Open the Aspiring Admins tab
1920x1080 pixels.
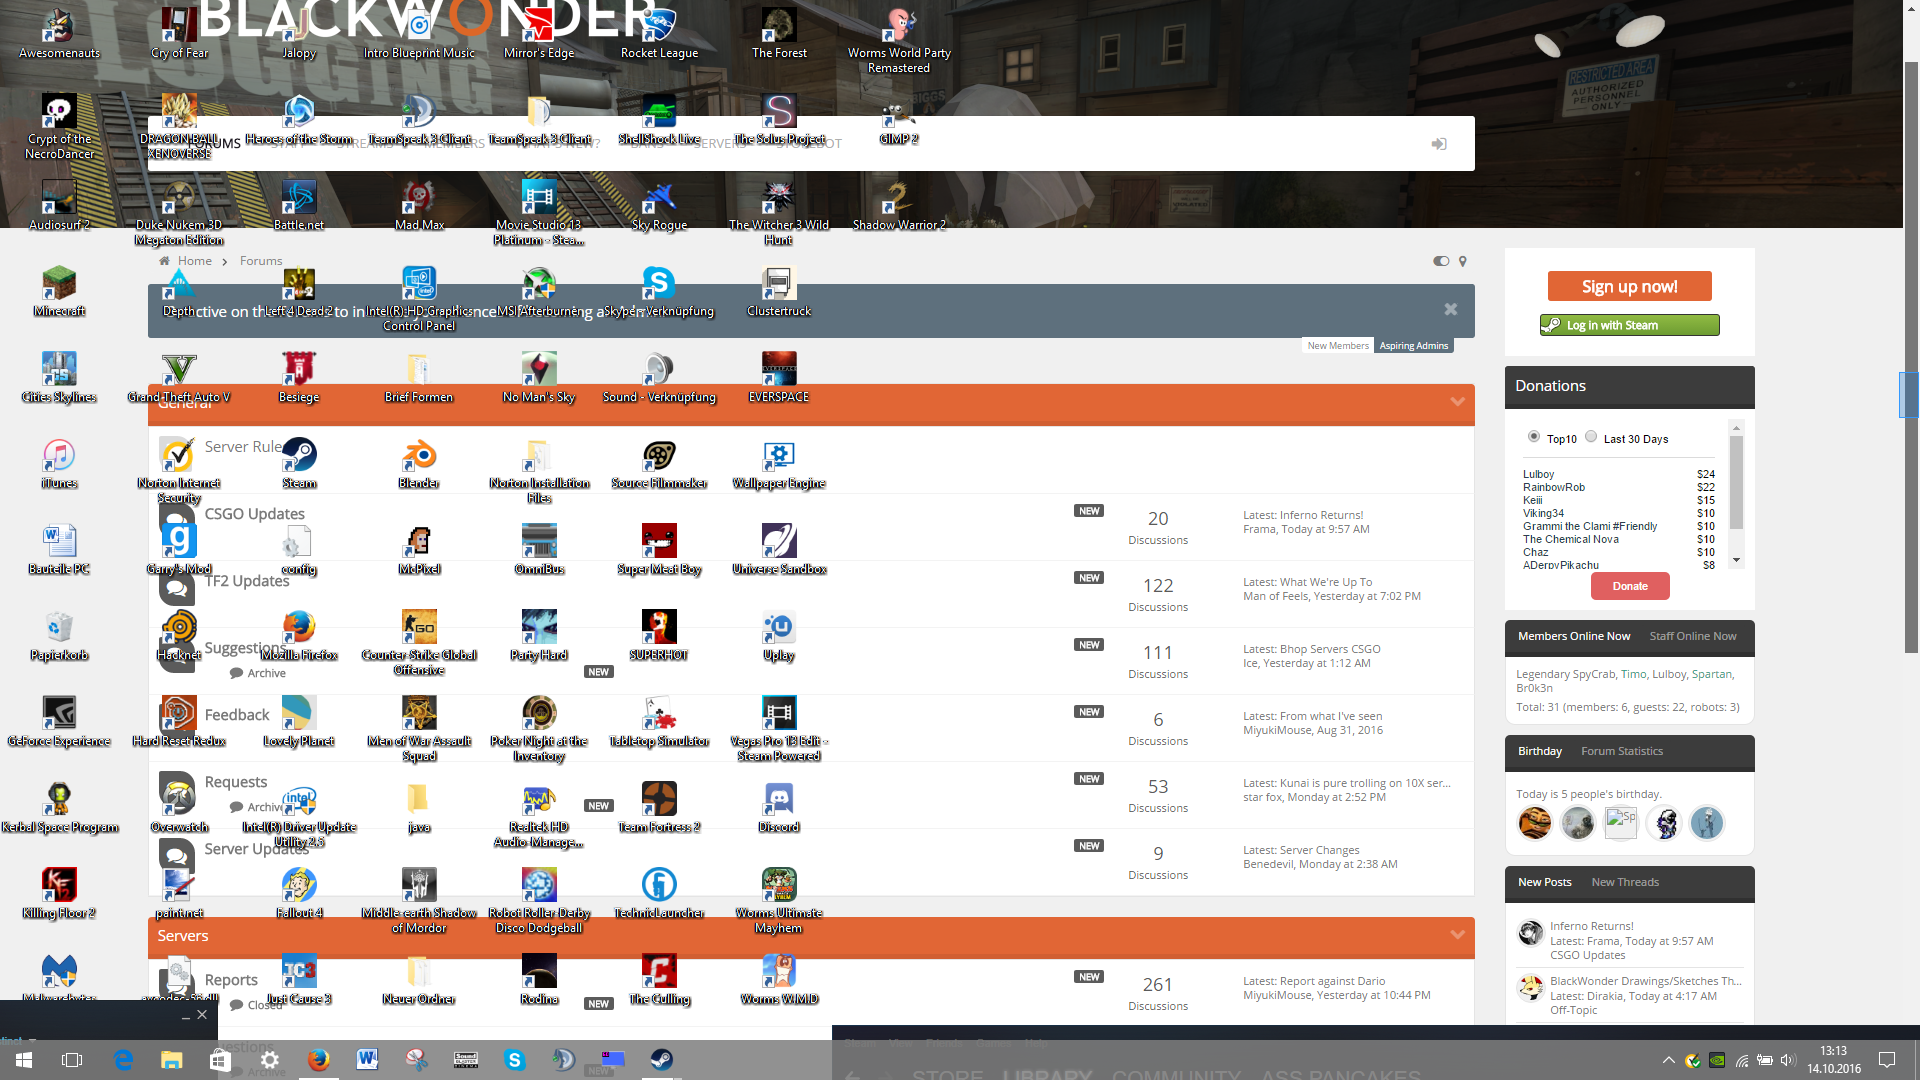pos(1414,346)
